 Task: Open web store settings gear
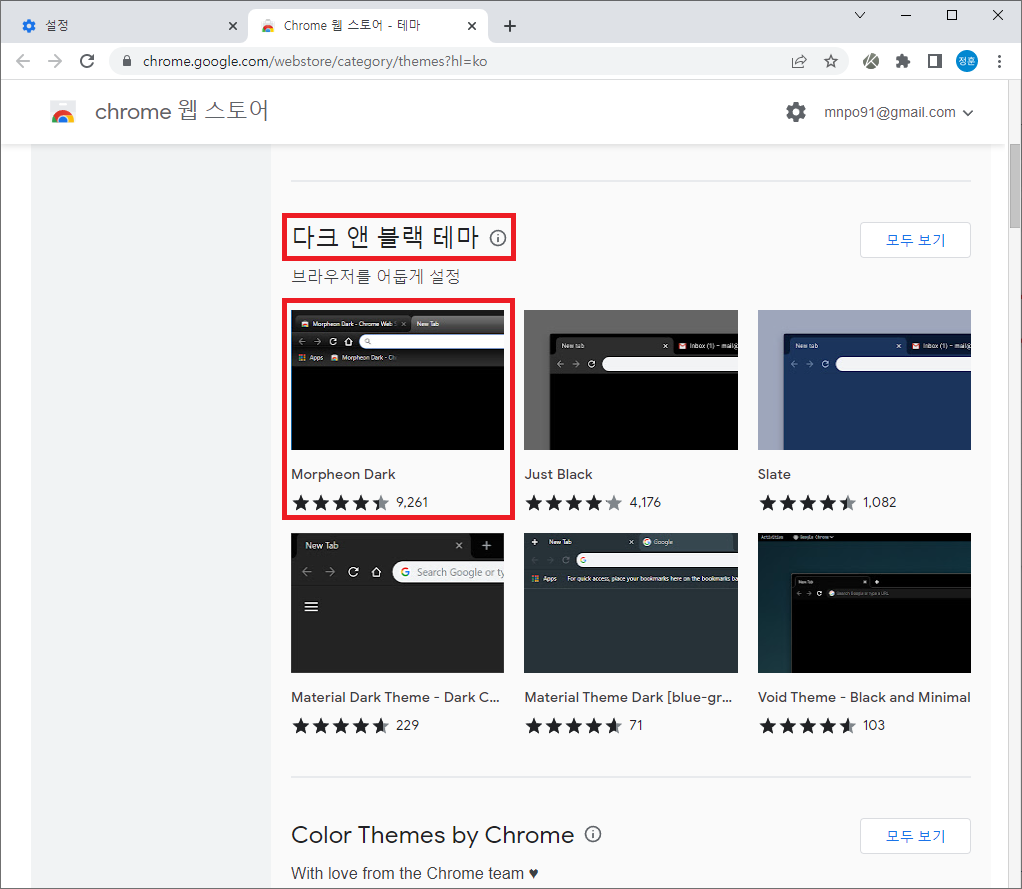pyautogui.click(x=796, y=112)
